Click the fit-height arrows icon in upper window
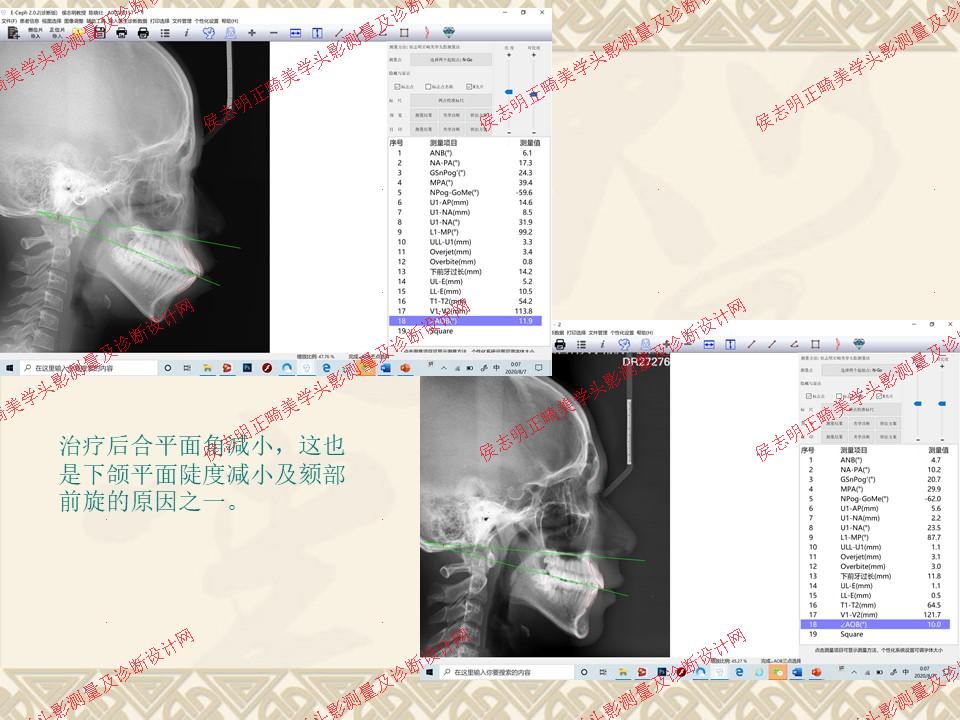 [317, 33]
